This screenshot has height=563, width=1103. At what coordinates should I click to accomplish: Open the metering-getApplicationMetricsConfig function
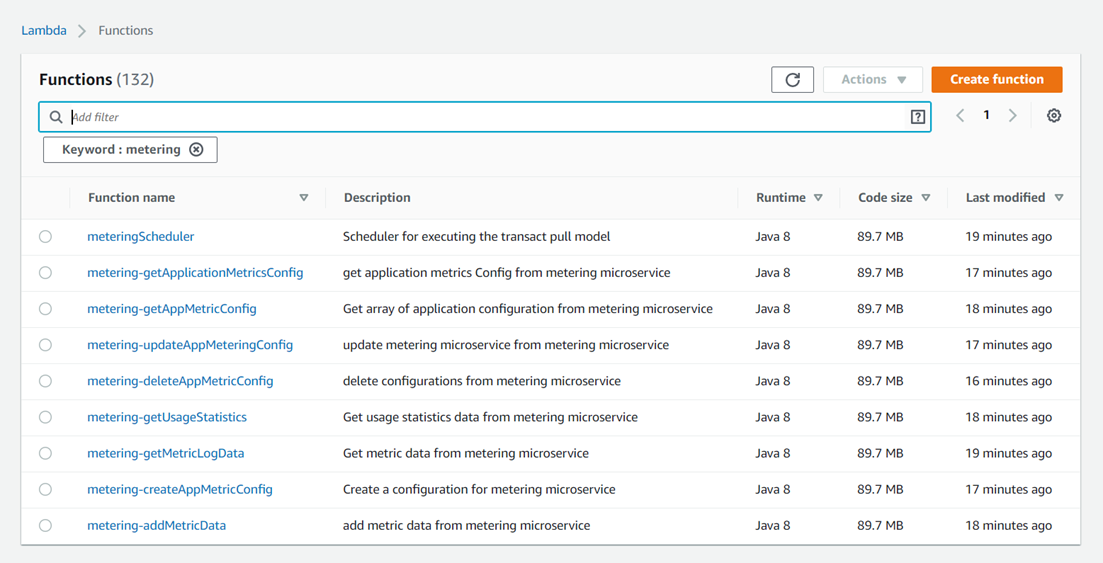[195, 273]
